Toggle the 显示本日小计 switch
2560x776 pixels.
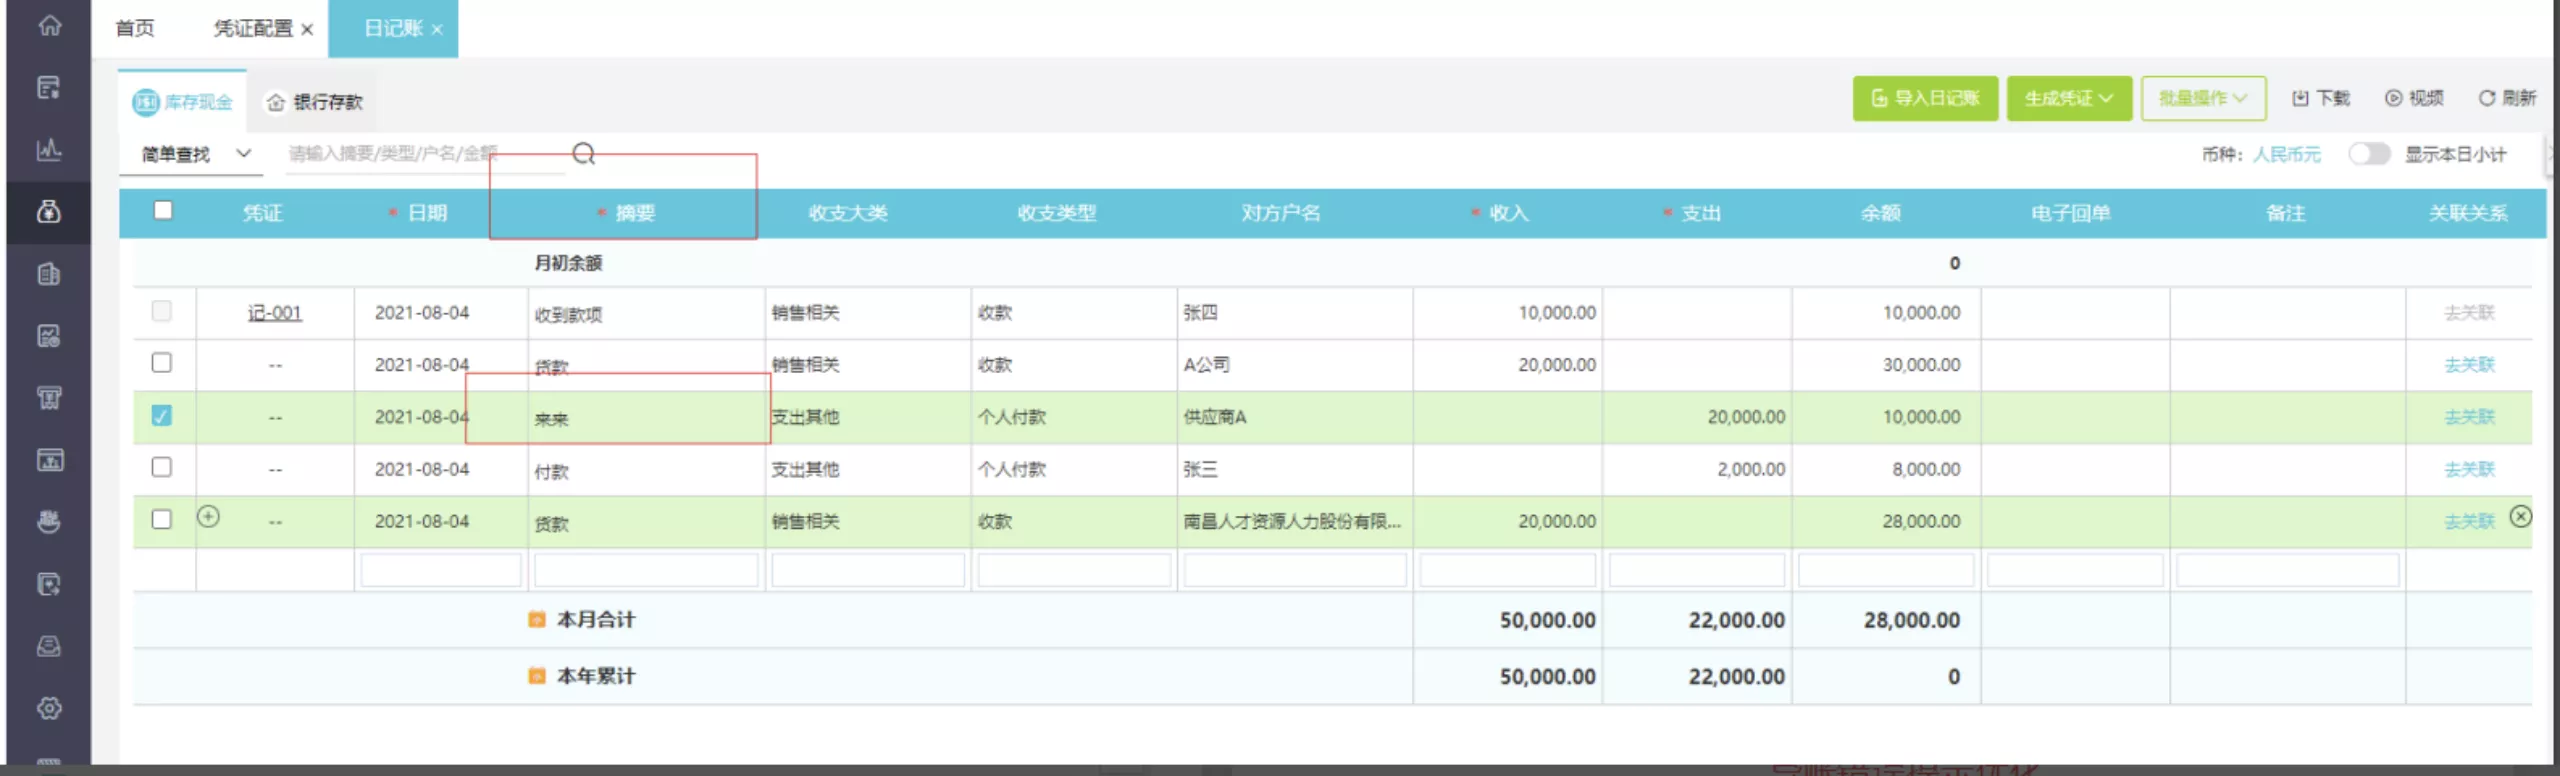pyautogui.click(x=2369, y=154)
